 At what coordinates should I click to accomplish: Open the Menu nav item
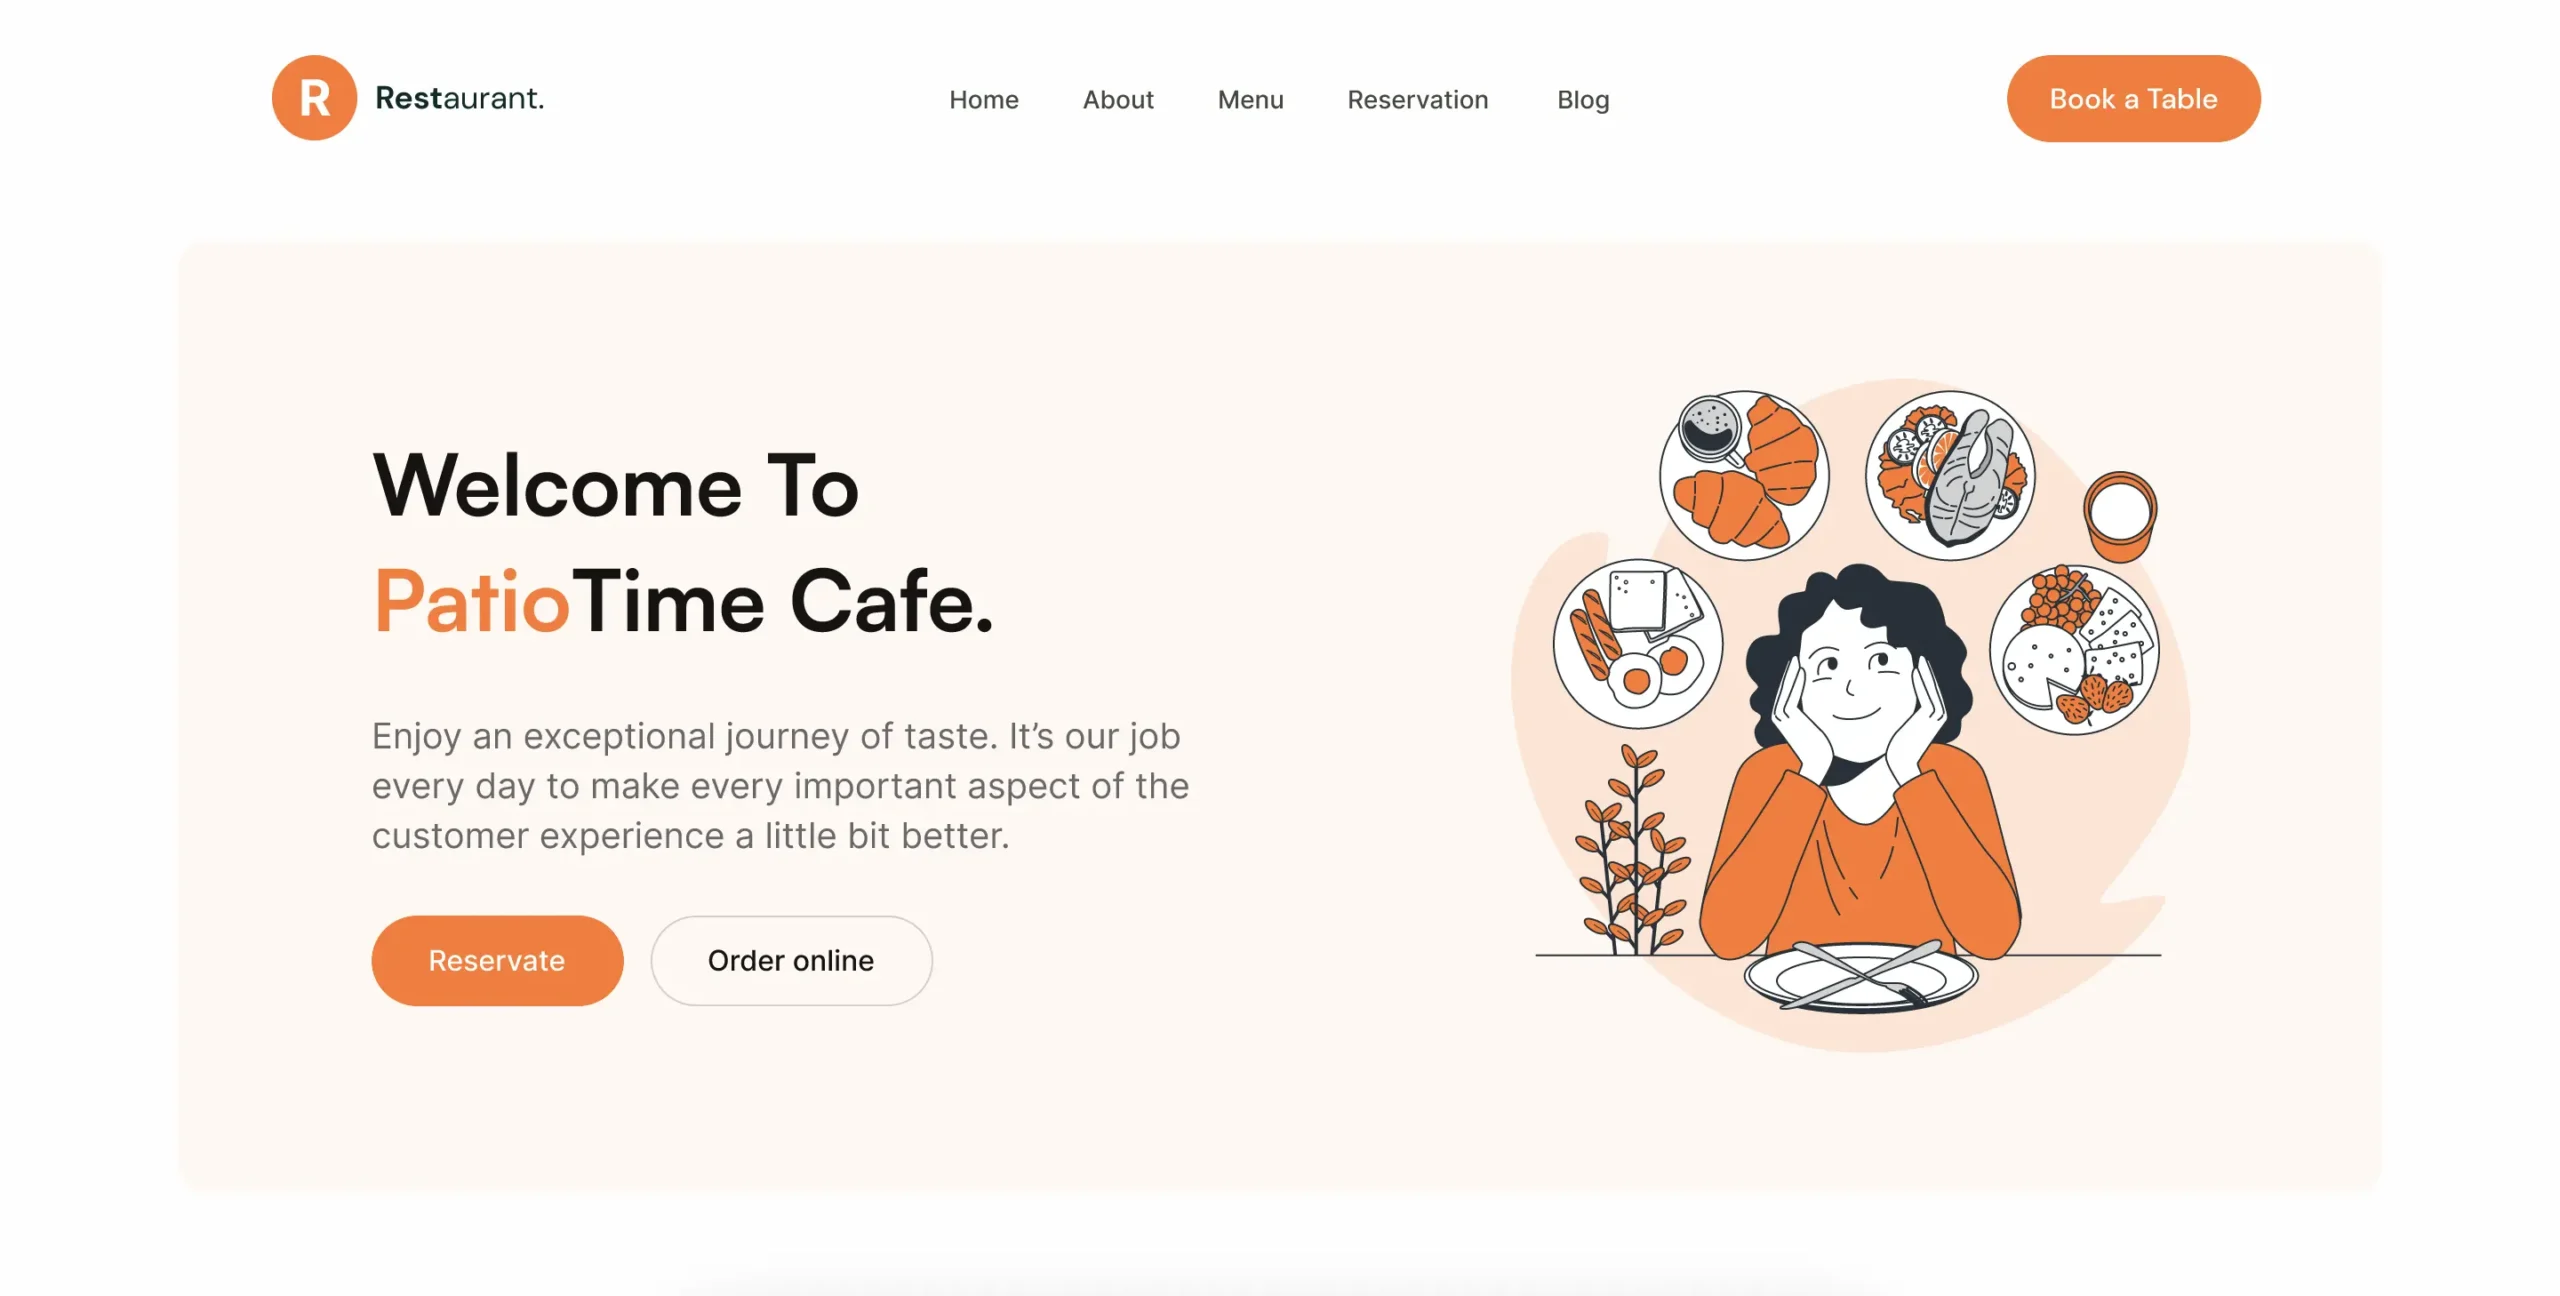coord(1250,100)
